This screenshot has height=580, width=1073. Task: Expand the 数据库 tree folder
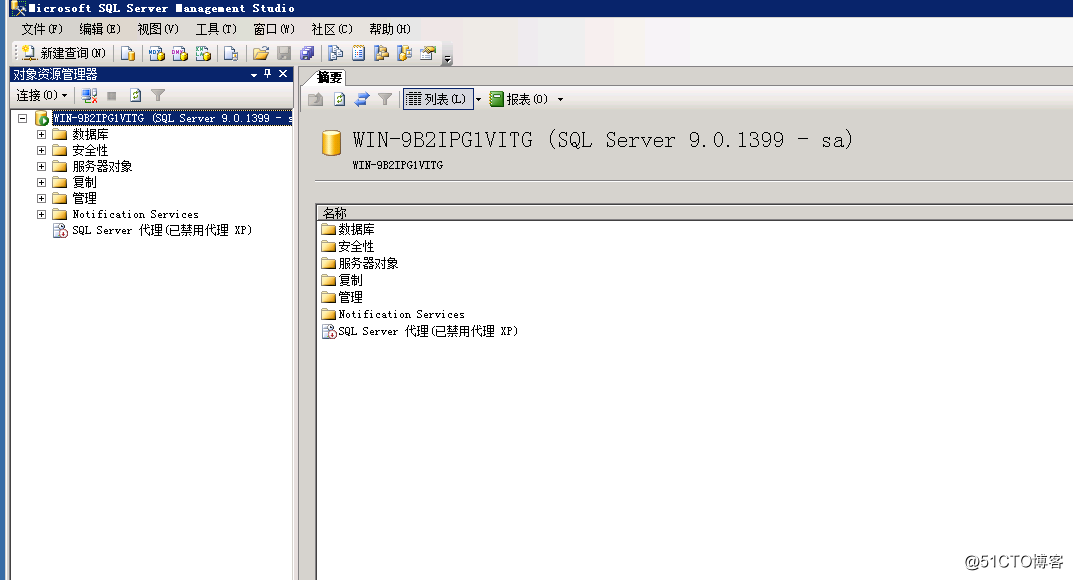[x=42, y=134]
